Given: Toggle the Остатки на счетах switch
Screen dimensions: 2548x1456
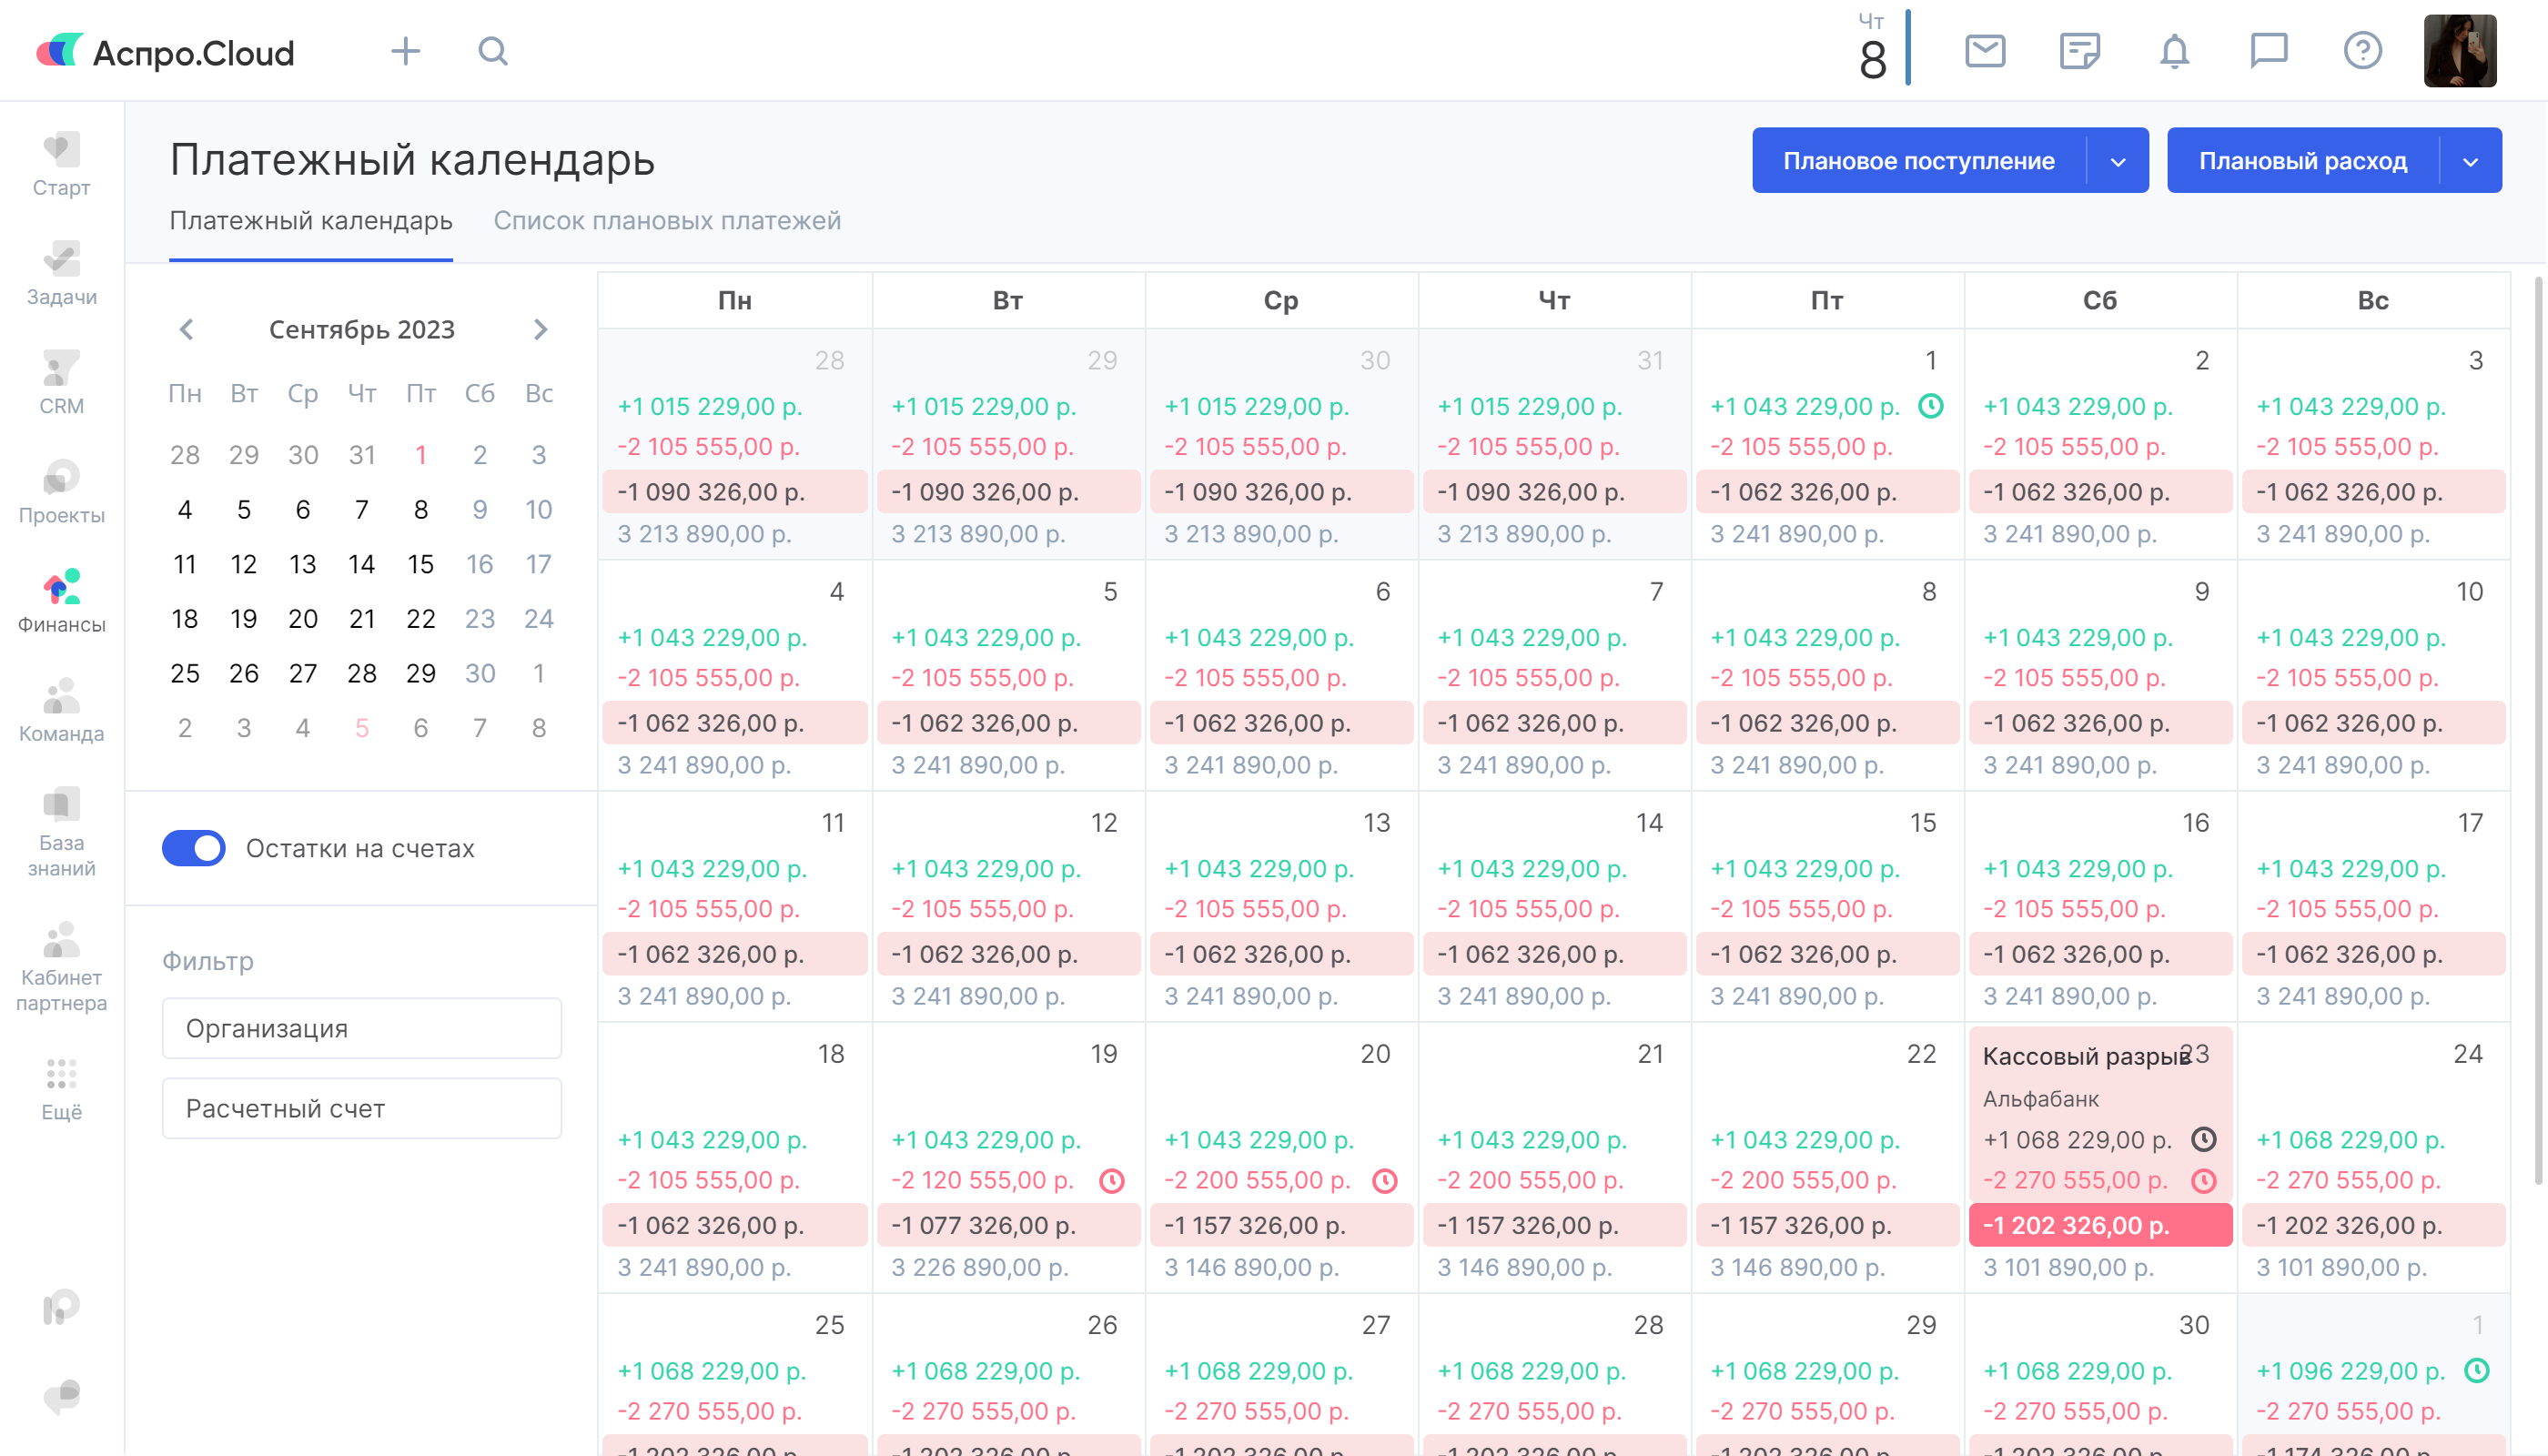Looking at the screenshot, I should pyautogui.click(x=194, y=848).
